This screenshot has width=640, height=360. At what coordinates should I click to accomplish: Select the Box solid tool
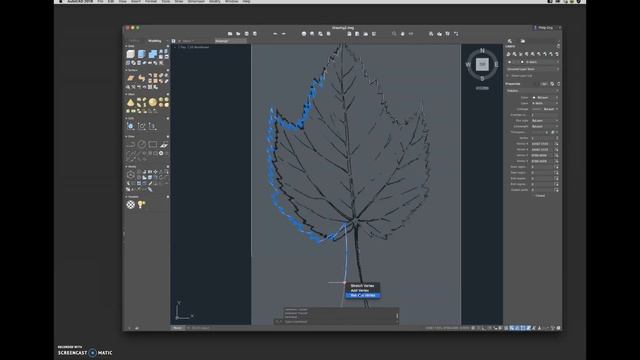click(131, 54)
